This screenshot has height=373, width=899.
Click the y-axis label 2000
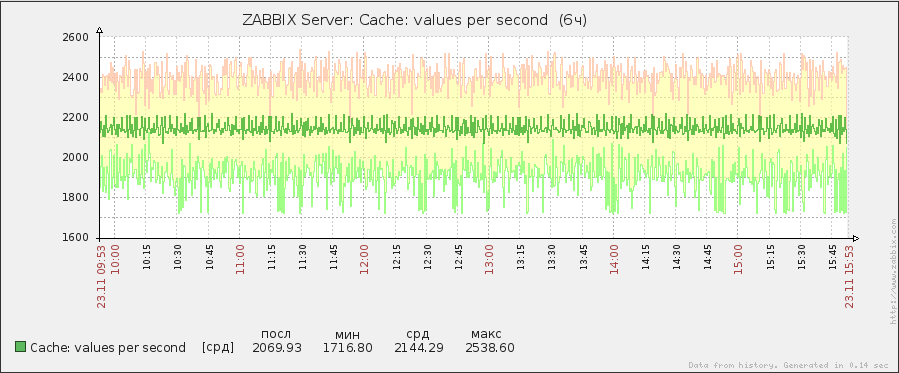coord(77,158)
